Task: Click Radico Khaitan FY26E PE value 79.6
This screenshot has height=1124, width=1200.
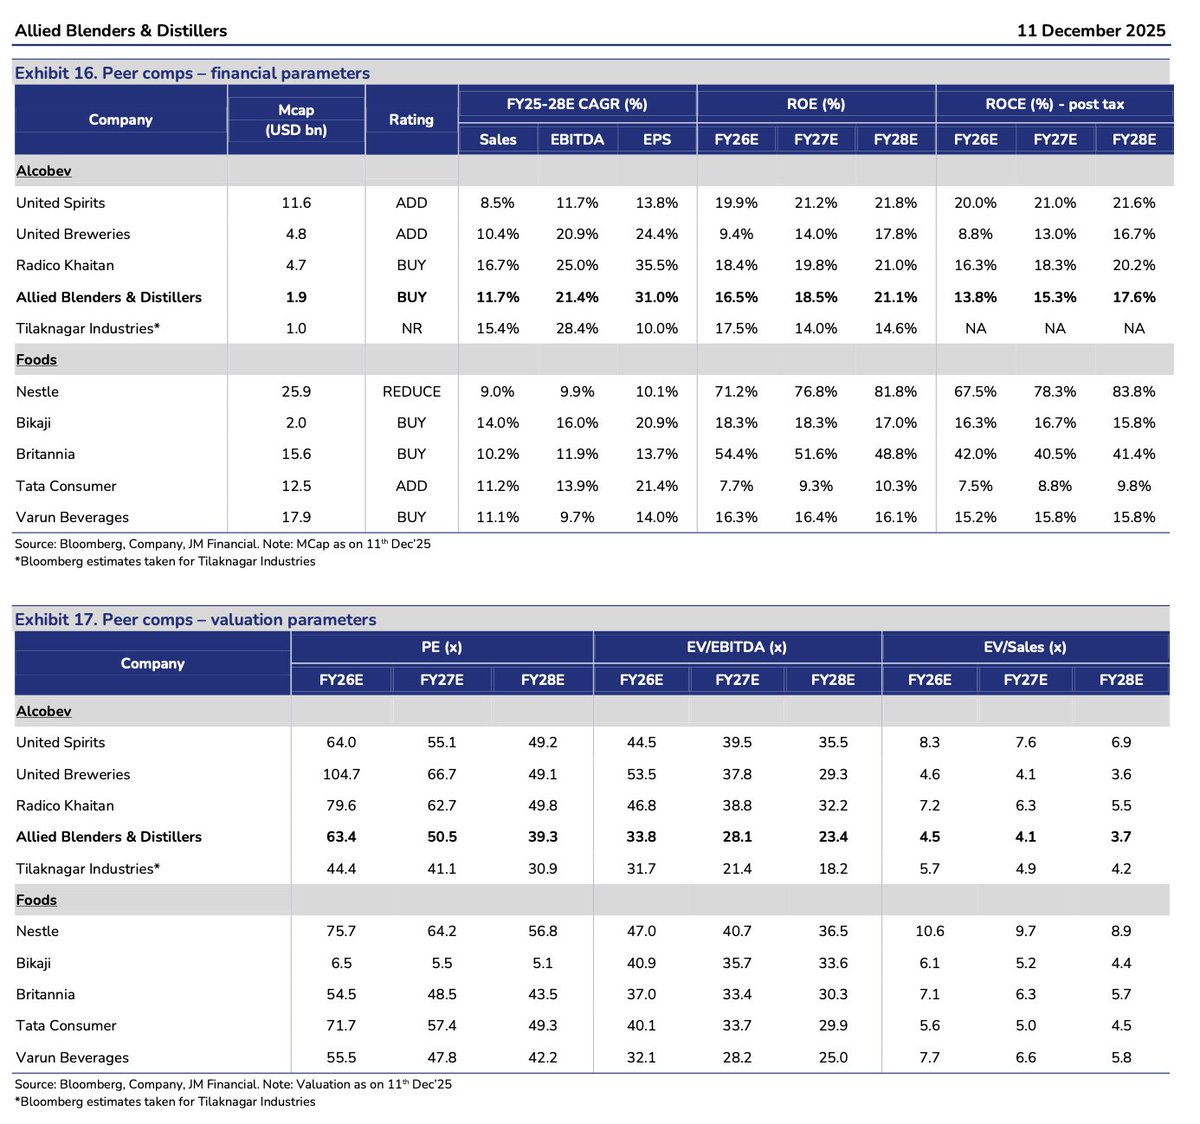Action: click(341, 805)
